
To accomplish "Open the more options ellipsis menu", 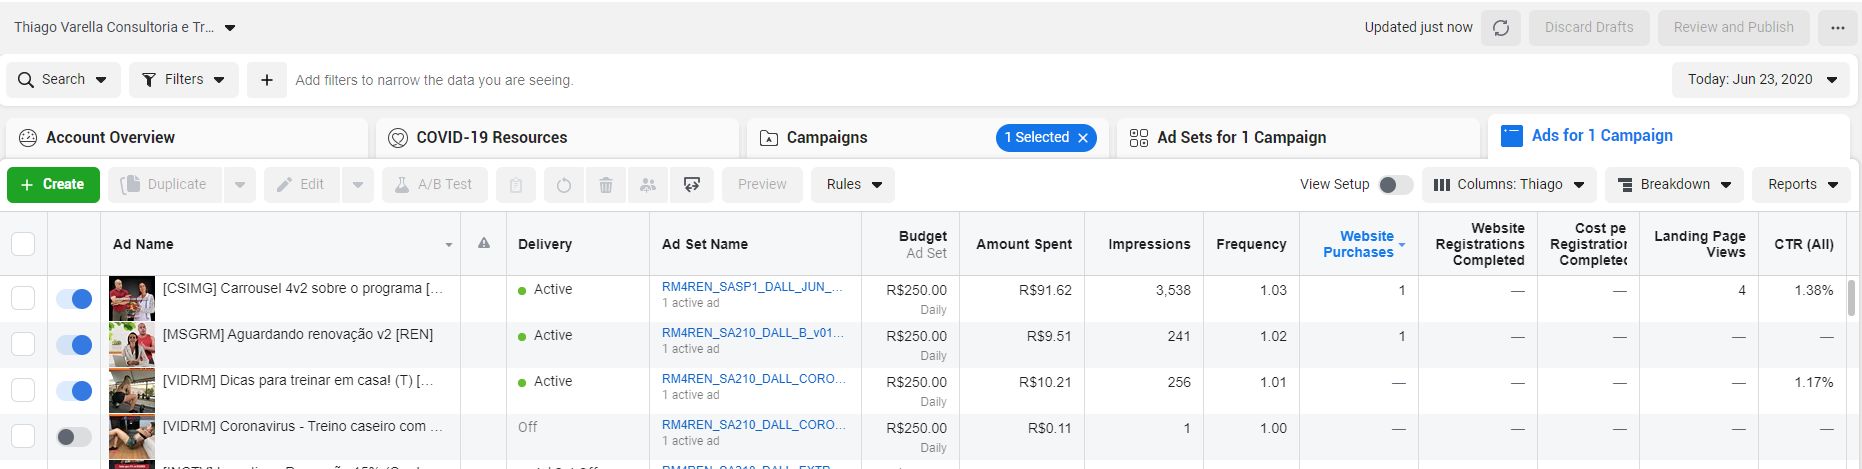I will [1838, 28].
